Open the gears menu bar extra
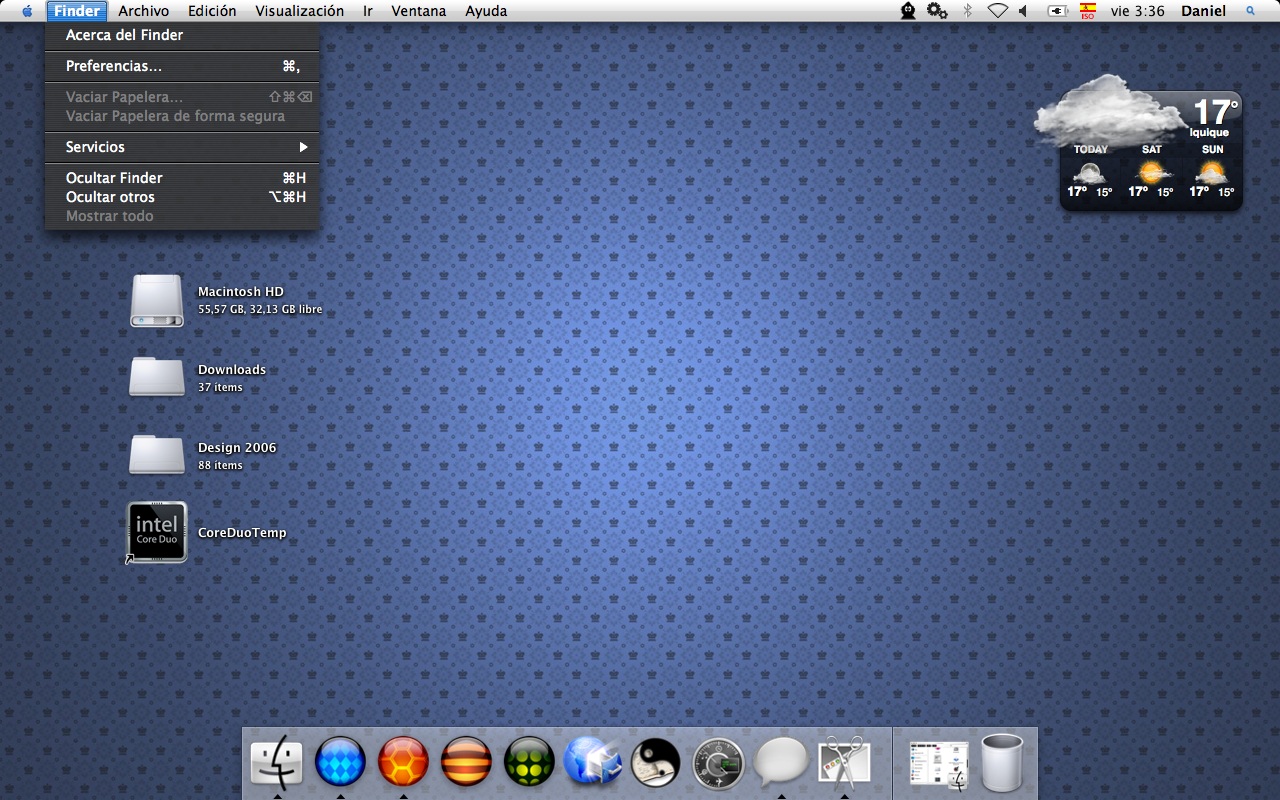The height and width of the screenshot is (800, 1280). pos(937,11)
